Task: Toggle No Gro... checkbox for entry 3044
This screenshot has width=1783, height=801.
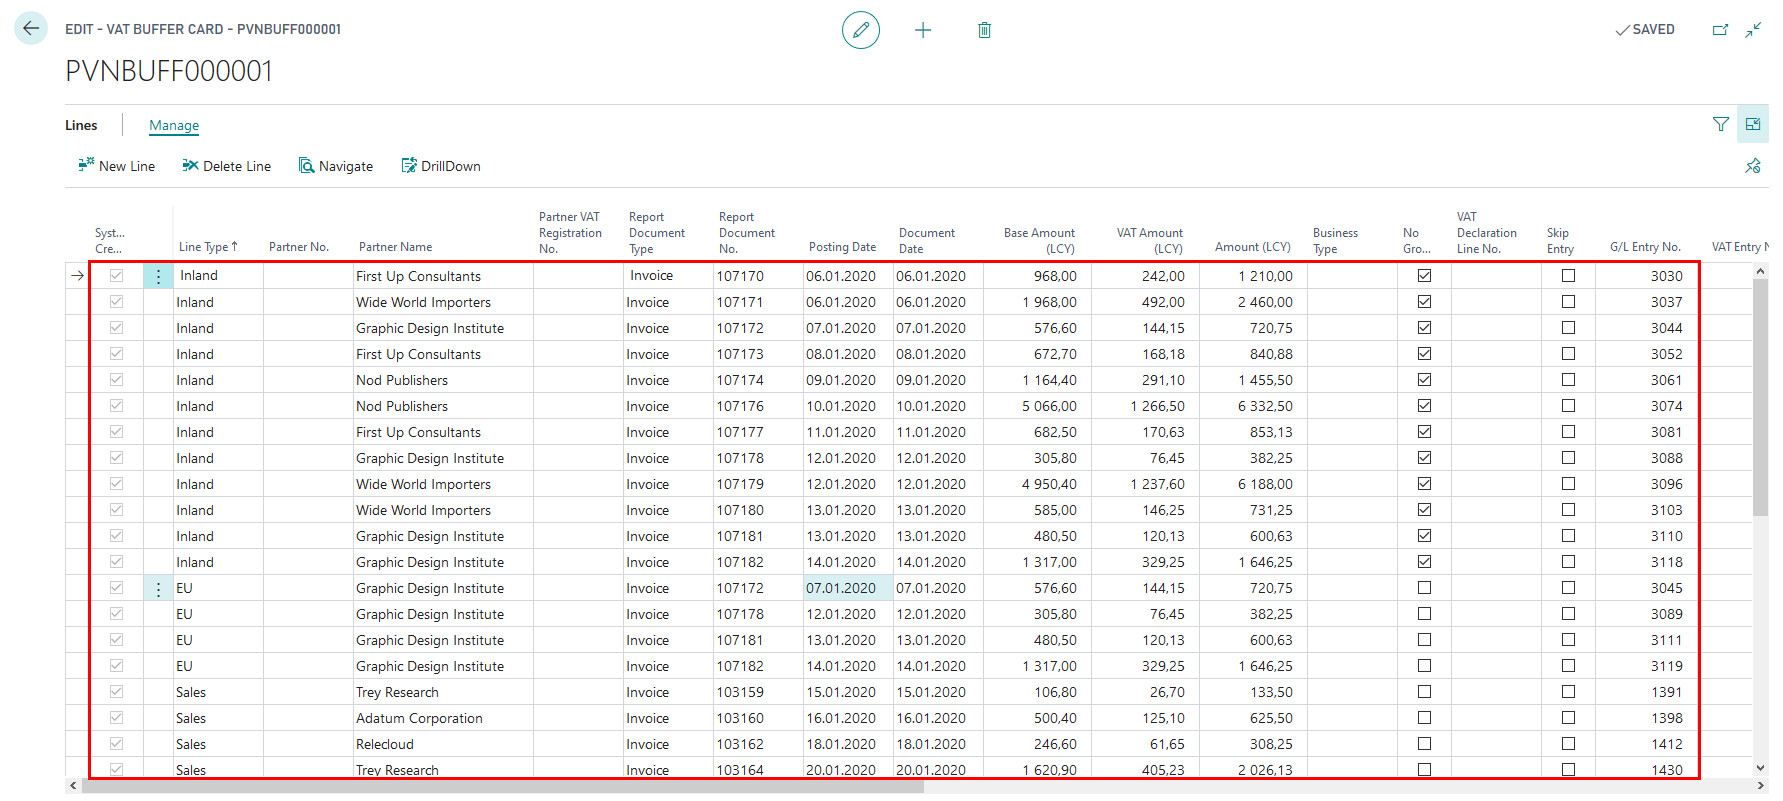Action: point(1424,328)
